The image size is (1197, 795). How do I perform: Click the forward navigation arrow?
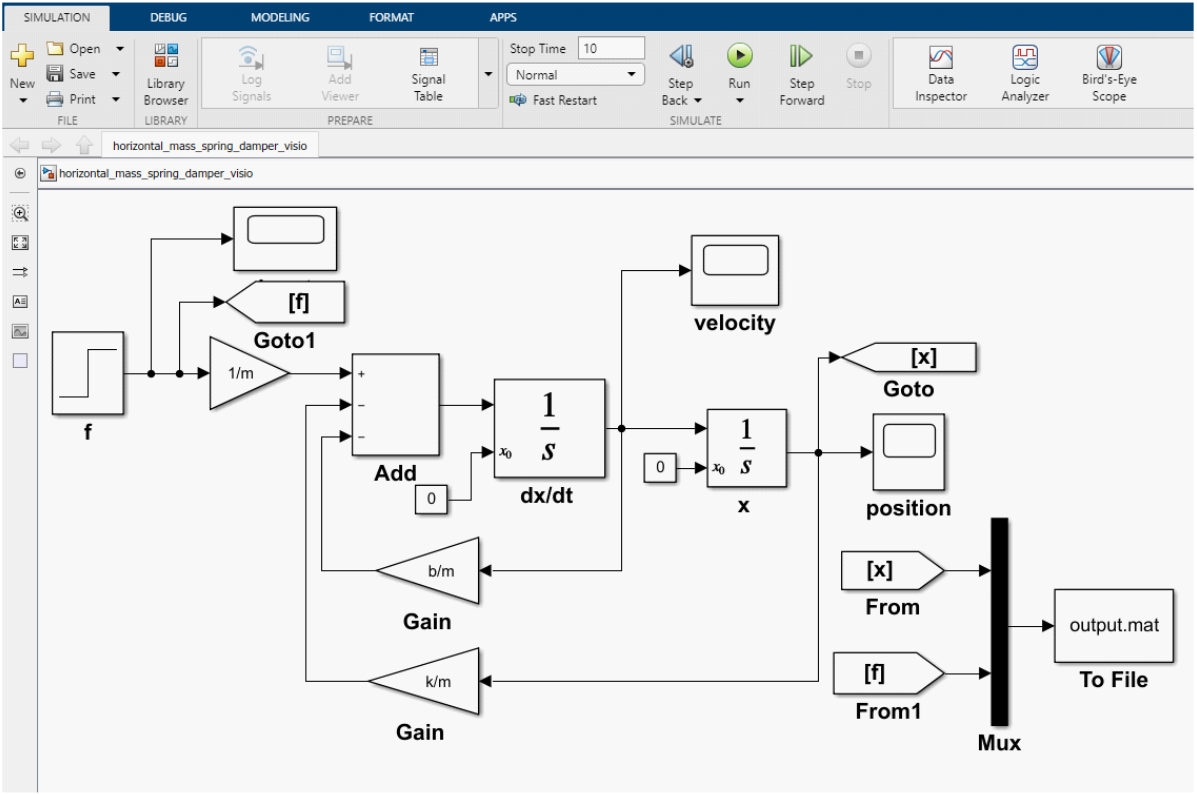pyautogui.click(x=51, y=144)
